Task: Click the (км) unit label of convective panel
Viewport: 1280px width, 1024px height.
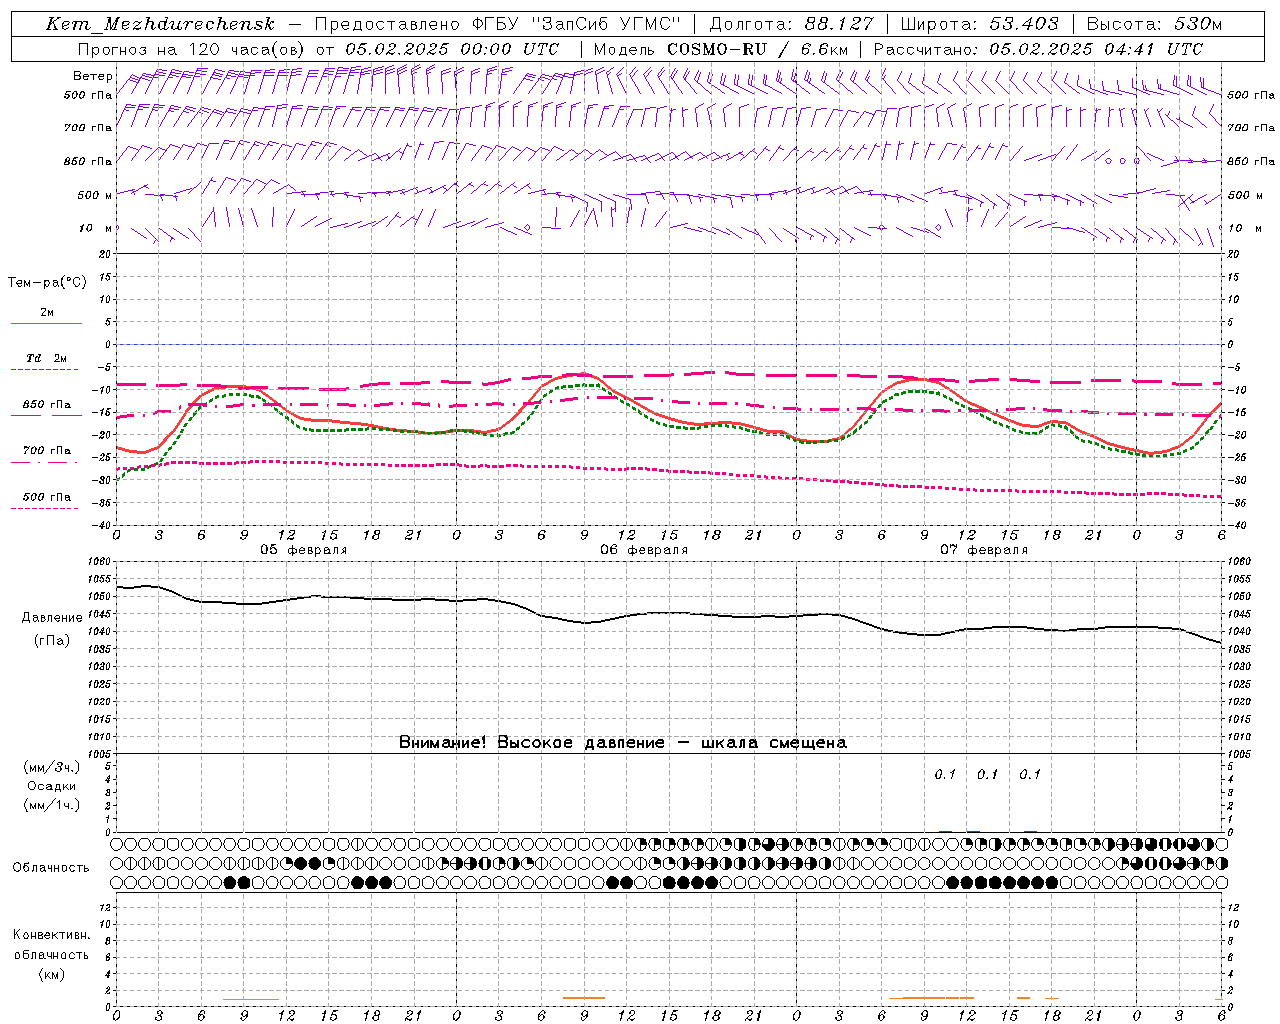Action: [52, 974]
